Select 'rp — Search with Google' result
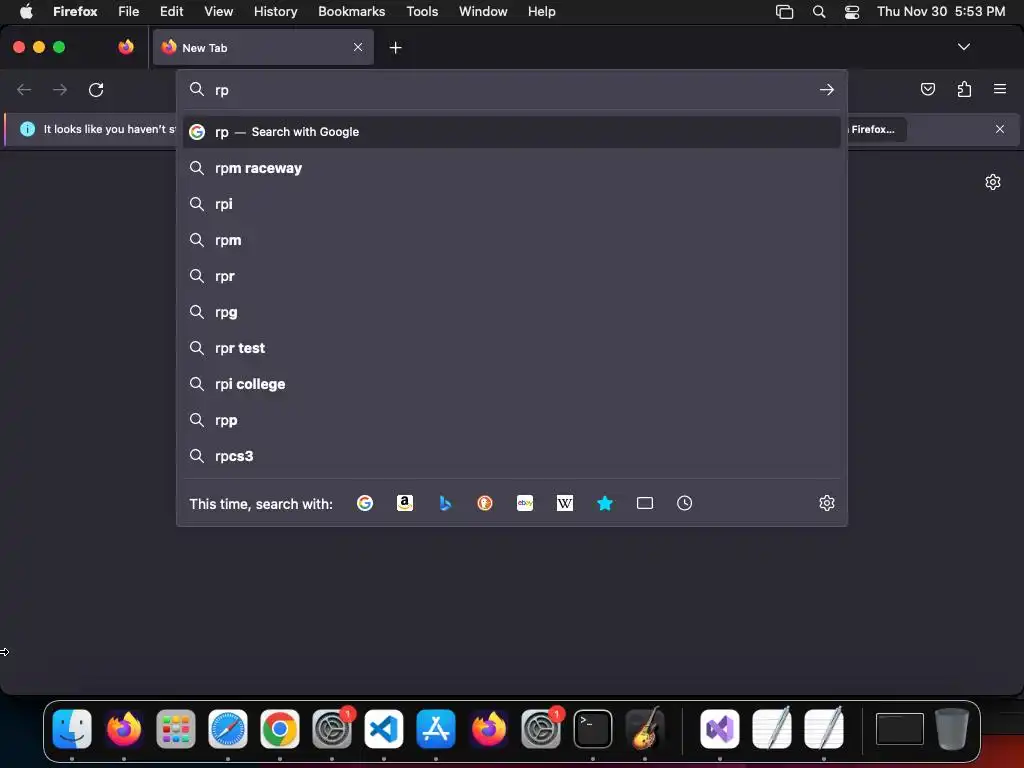 pos(511,132)
